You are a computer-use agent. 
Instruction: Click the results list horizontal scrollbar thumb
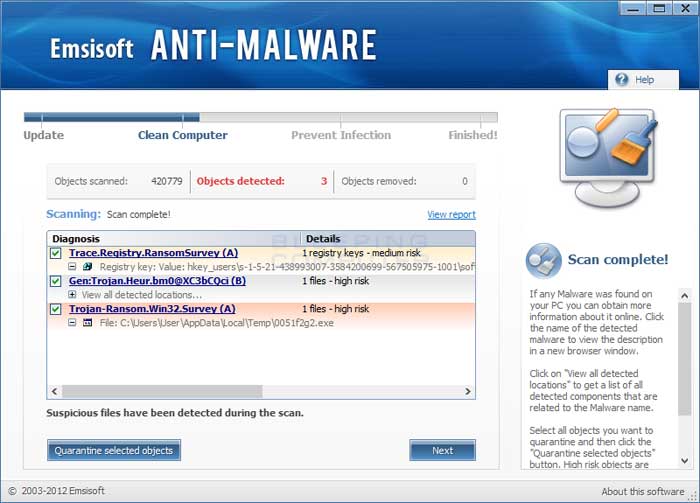coord(162,391)
